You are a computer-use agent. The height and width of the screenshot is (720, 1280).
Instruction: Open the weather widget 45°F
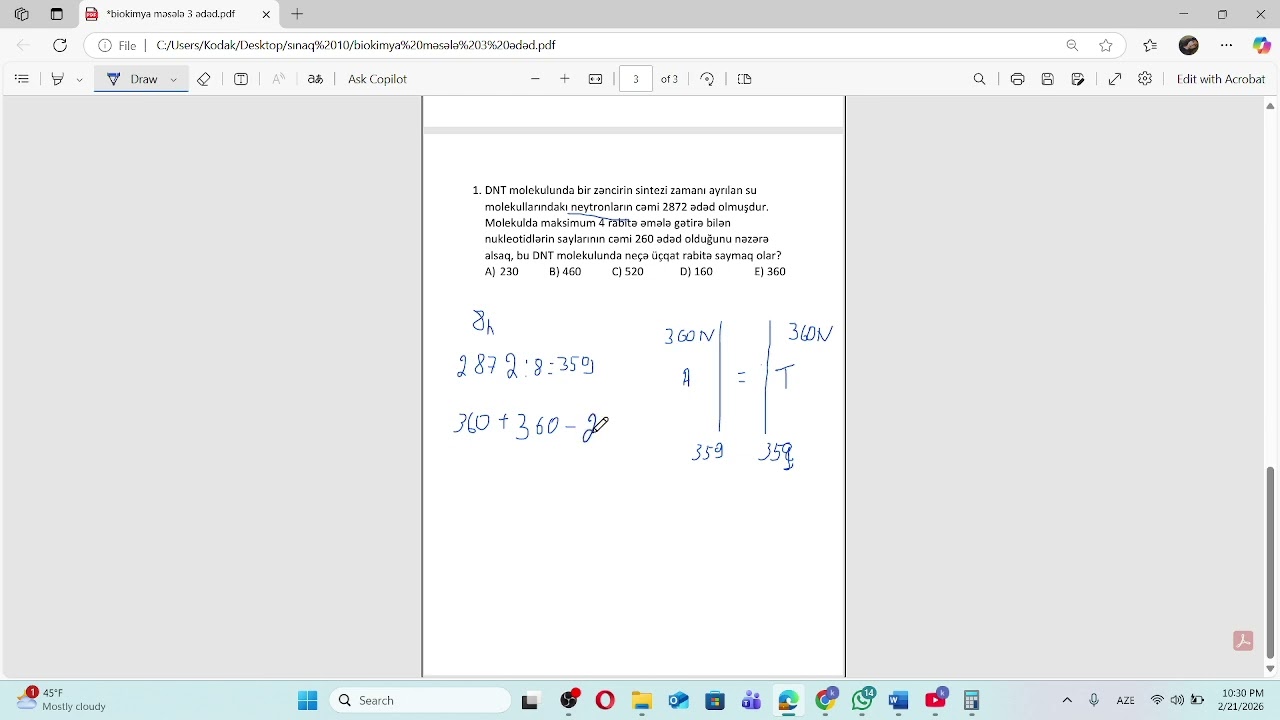click(62, 699)
